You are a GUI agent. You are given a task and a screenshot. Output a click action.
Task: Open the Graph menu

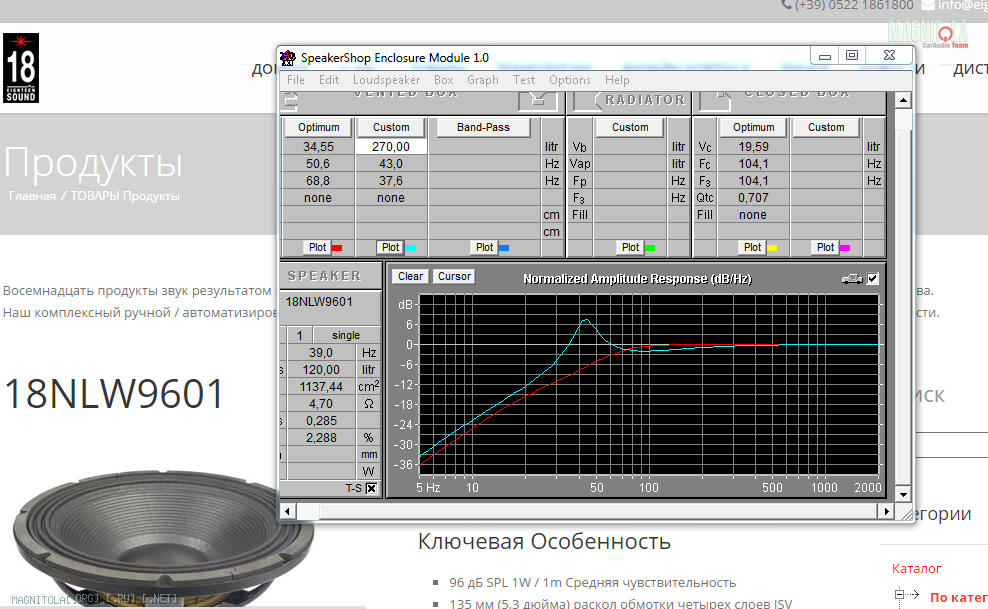coord(483,80)
